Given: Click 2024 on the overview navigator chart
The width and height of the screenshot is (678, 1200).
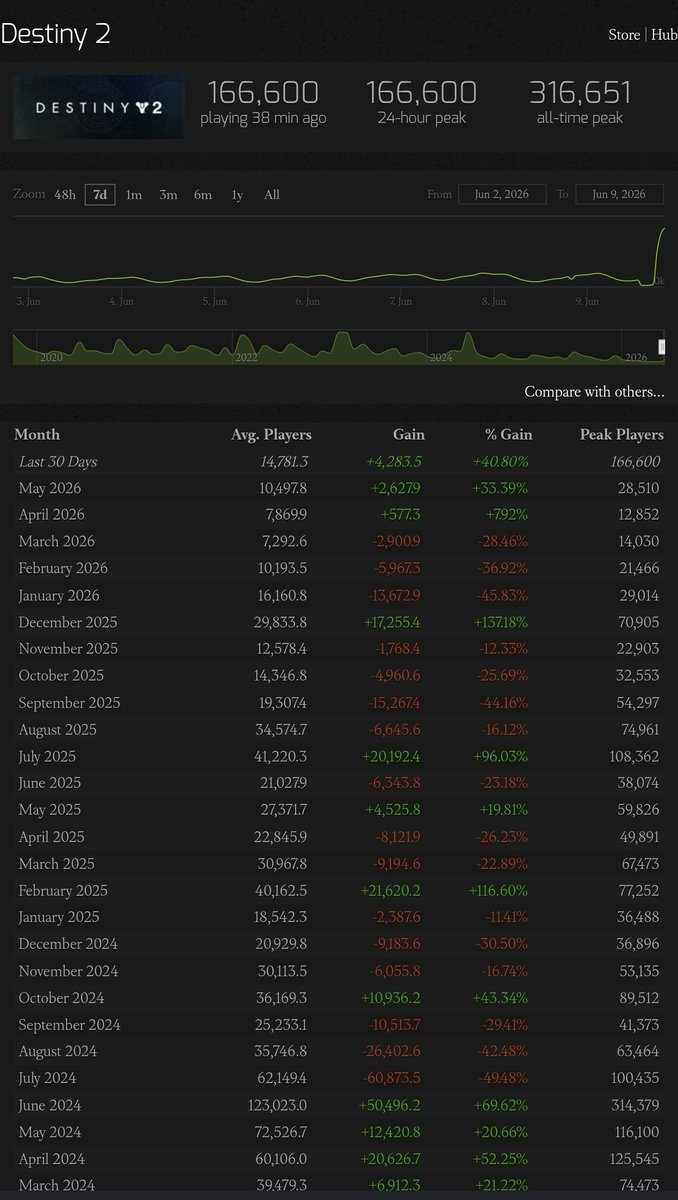Looking at the screenshot, I should [x=440, y=357].
